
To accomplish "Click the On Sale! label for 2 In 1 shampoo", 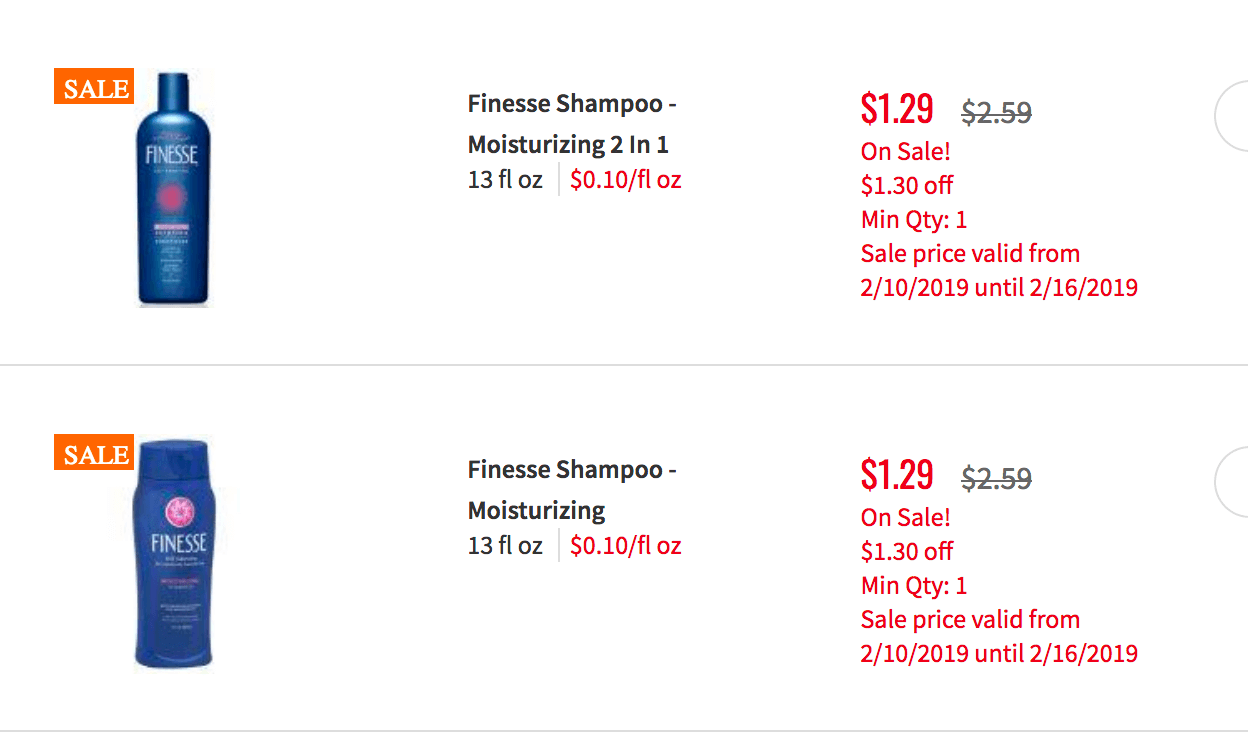I will click(x=906, y=151).
